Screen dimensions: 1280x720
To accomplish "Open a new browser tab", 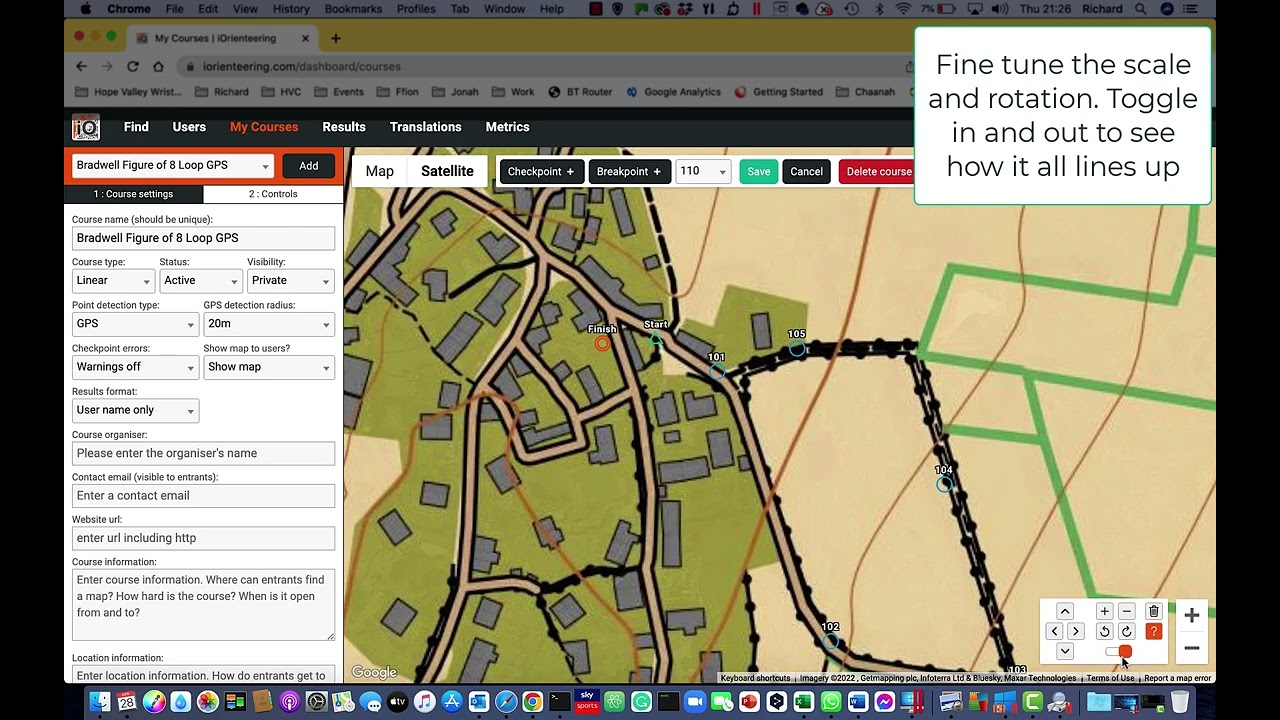I will [x=336, y=38].
